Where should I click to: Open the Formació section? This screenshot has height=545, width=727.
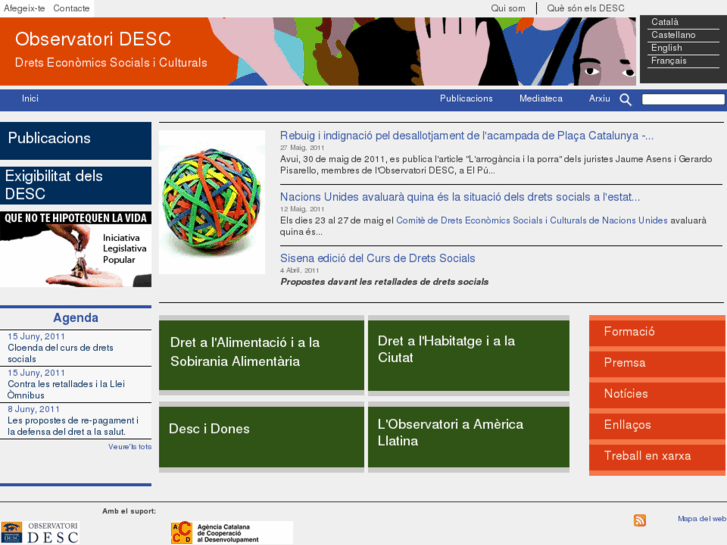(x=657, y=332)
